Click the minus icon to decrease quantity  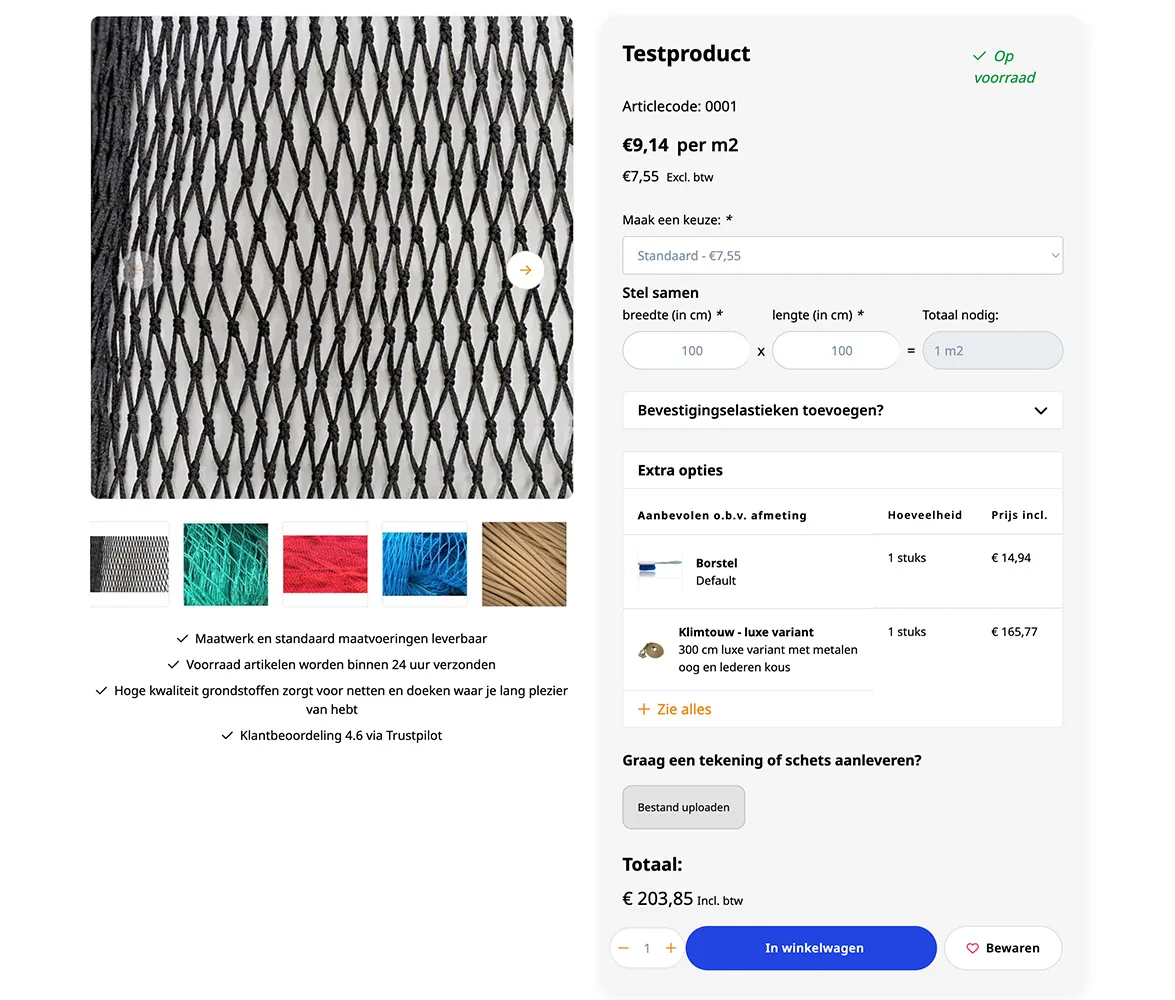[x=623, y=948]
